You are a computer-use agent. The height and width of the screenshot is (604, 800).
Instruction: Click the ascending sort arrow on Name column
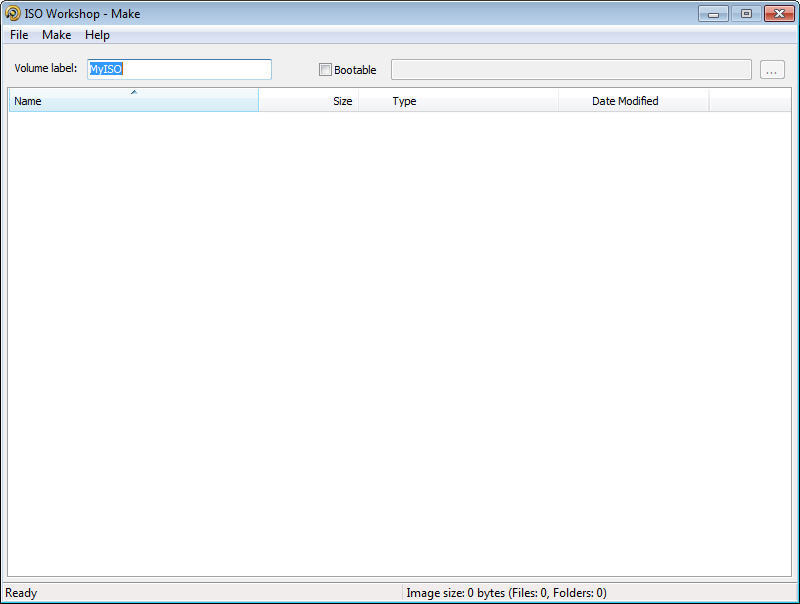click(x=132, y=92)
